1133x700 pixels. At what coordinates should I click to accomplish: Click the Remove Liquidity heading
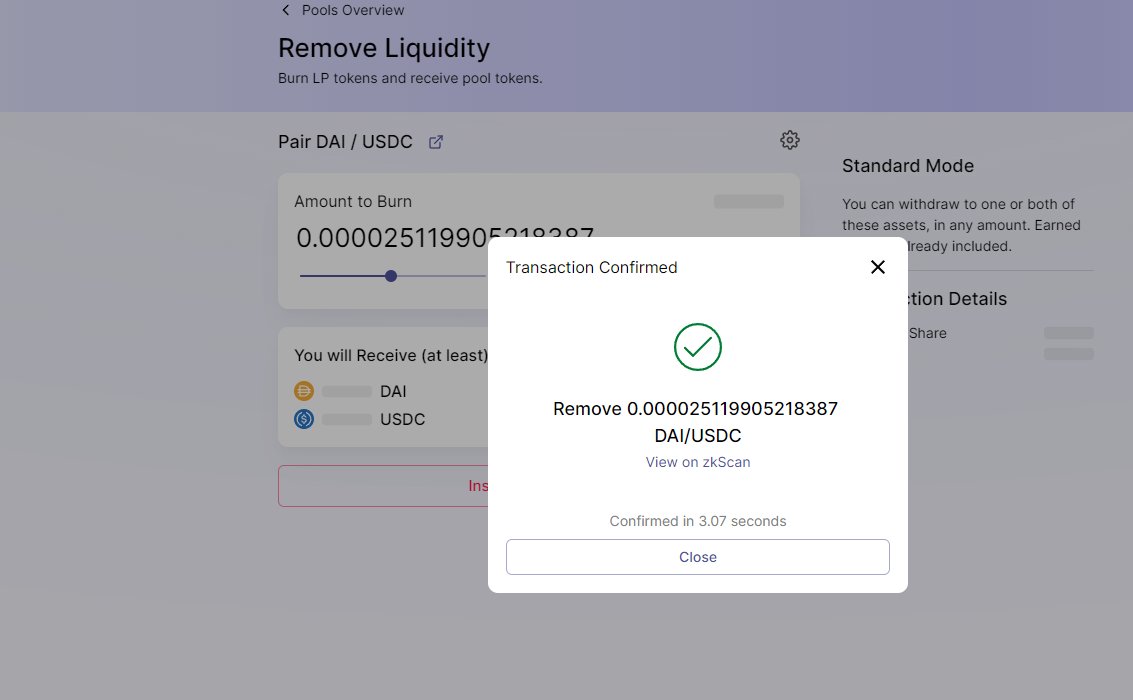click(384, 48)
